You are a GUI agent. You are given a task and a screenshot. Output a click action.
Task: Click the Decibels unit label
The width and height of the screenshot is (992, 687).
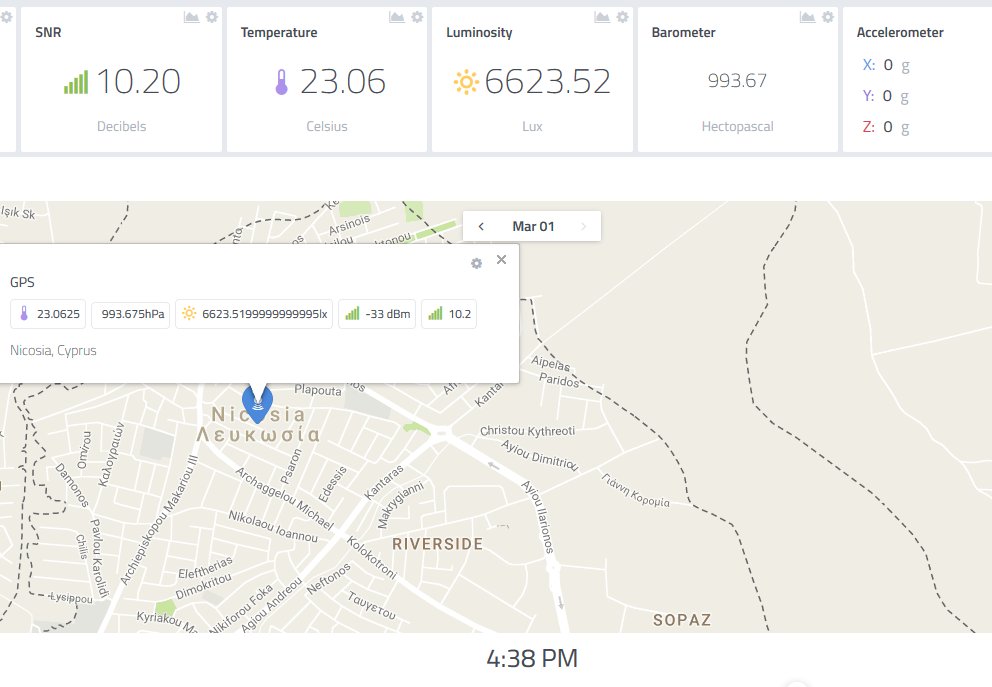coord(121,127)
